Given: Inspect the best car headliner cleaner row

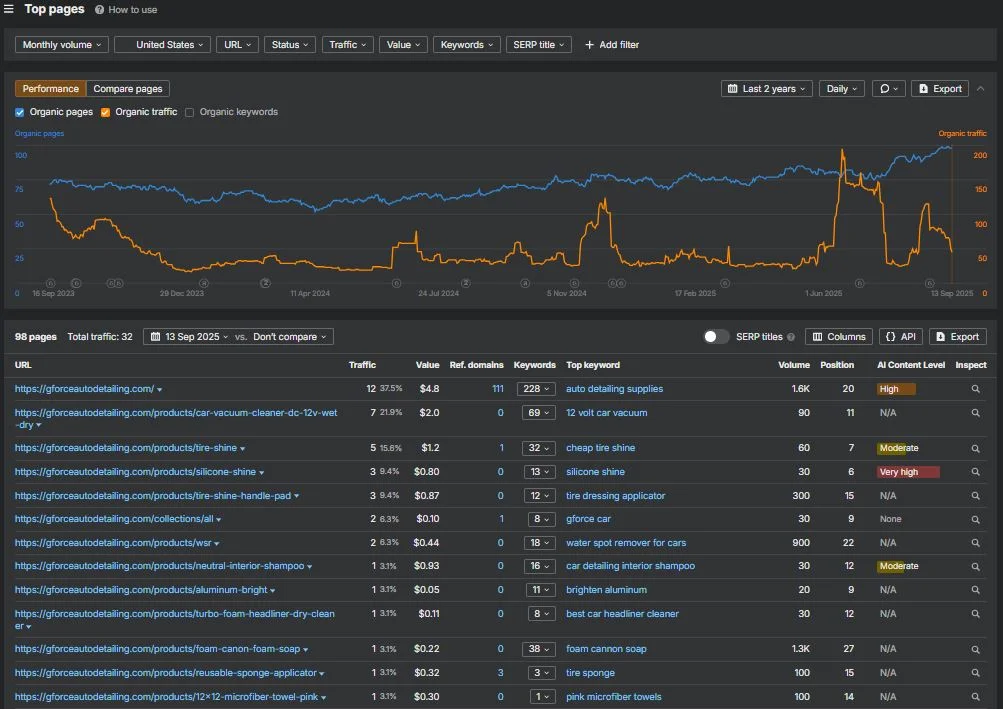Looking at the screenshot, I should tap(975, 614).
